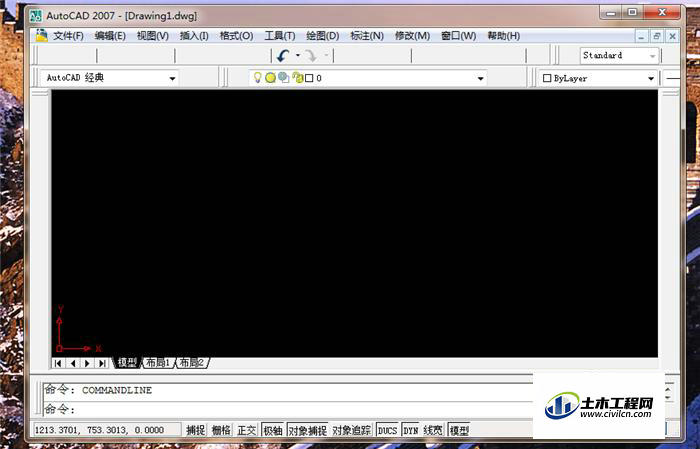The width and height of the screenshot is (700, 449).
Task: Minimize the Drawing1.dwg document window
Action: tap(642, 37)
